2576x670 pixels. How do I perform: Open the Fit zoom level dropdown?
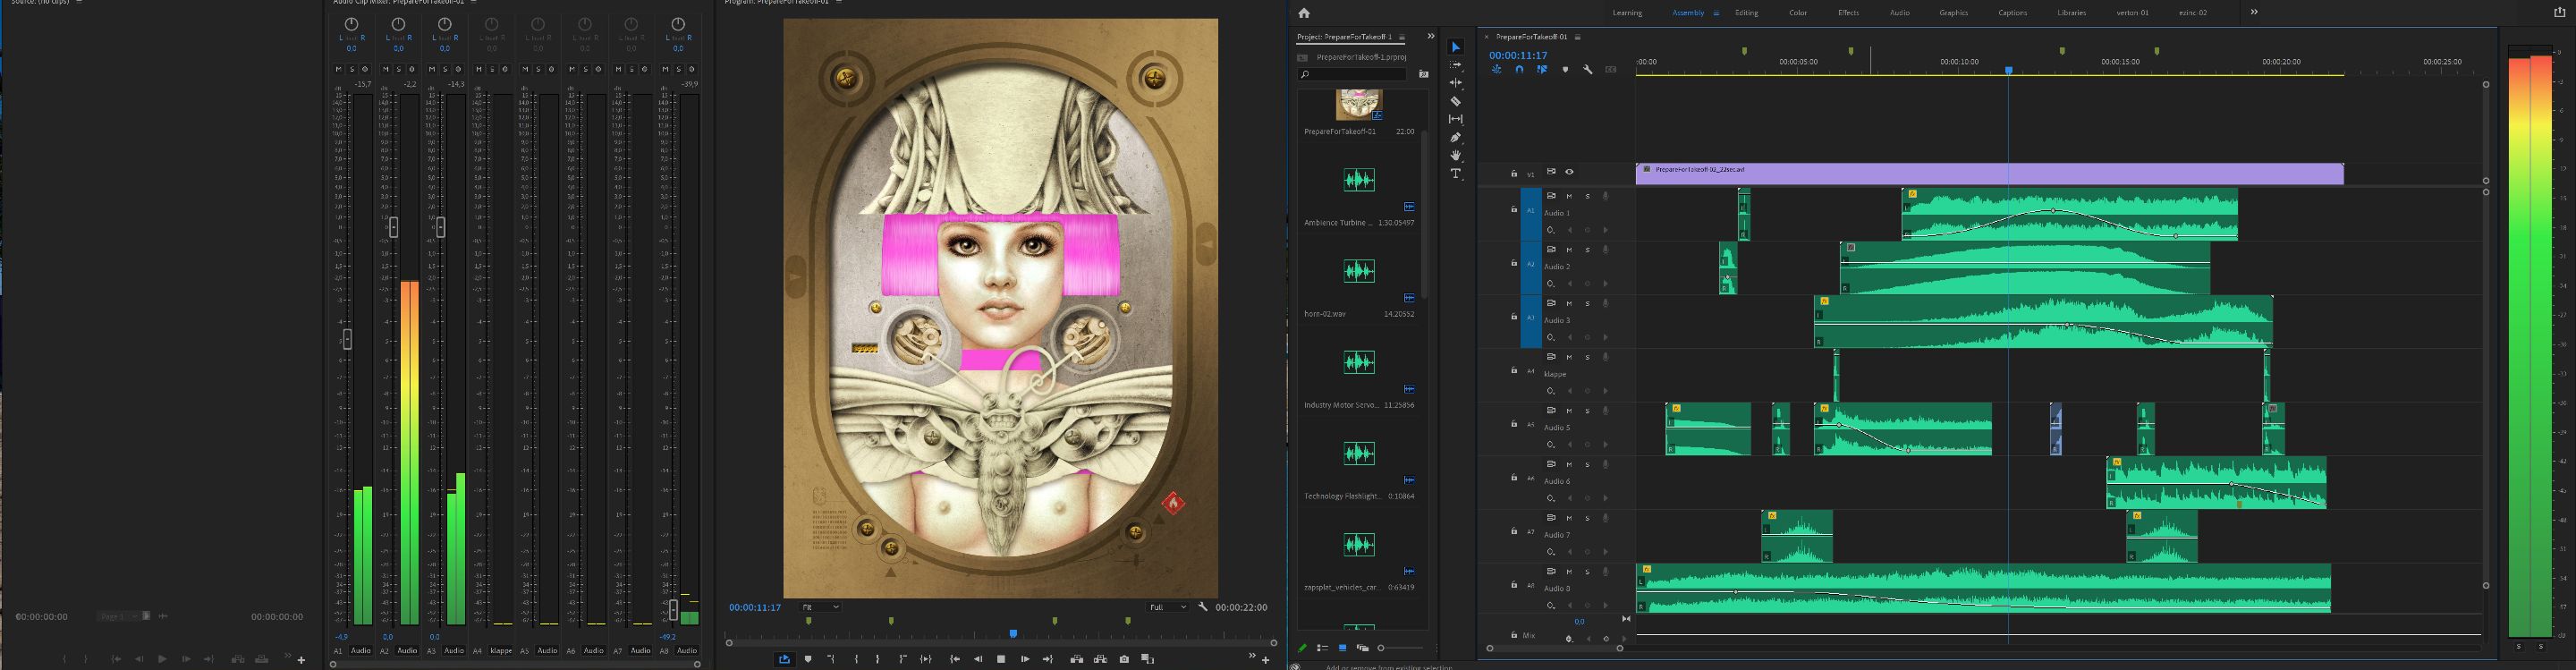click(x=820, y=607)
